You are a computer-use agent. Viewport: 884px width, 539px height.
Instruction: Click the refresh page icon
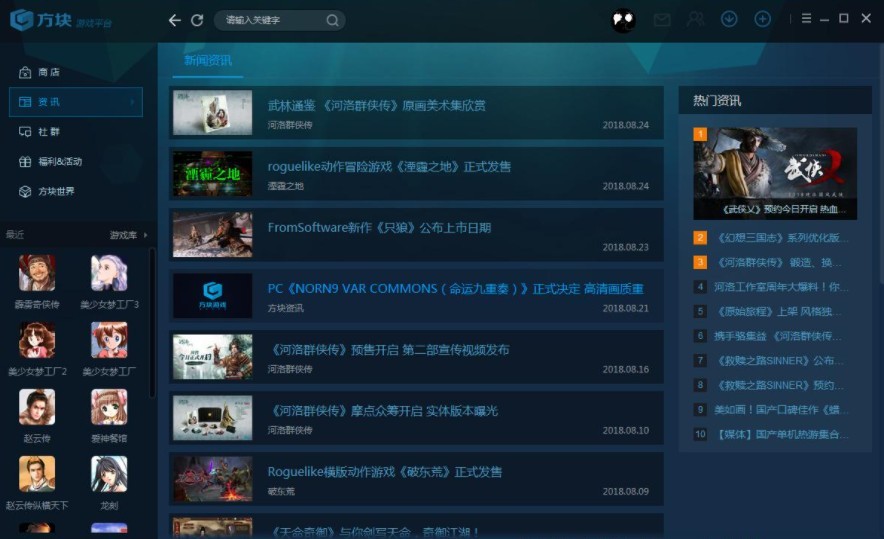(x=197, y=20)
